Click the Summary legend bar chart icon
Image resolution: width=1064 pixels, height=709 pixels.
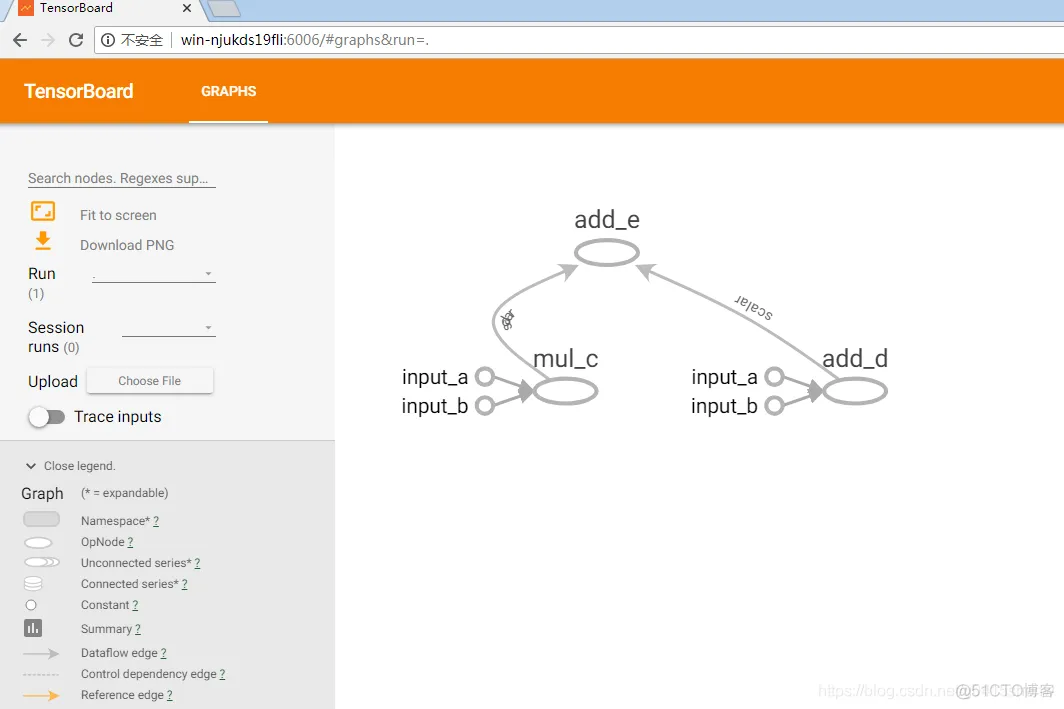click(x=33, y=628)
